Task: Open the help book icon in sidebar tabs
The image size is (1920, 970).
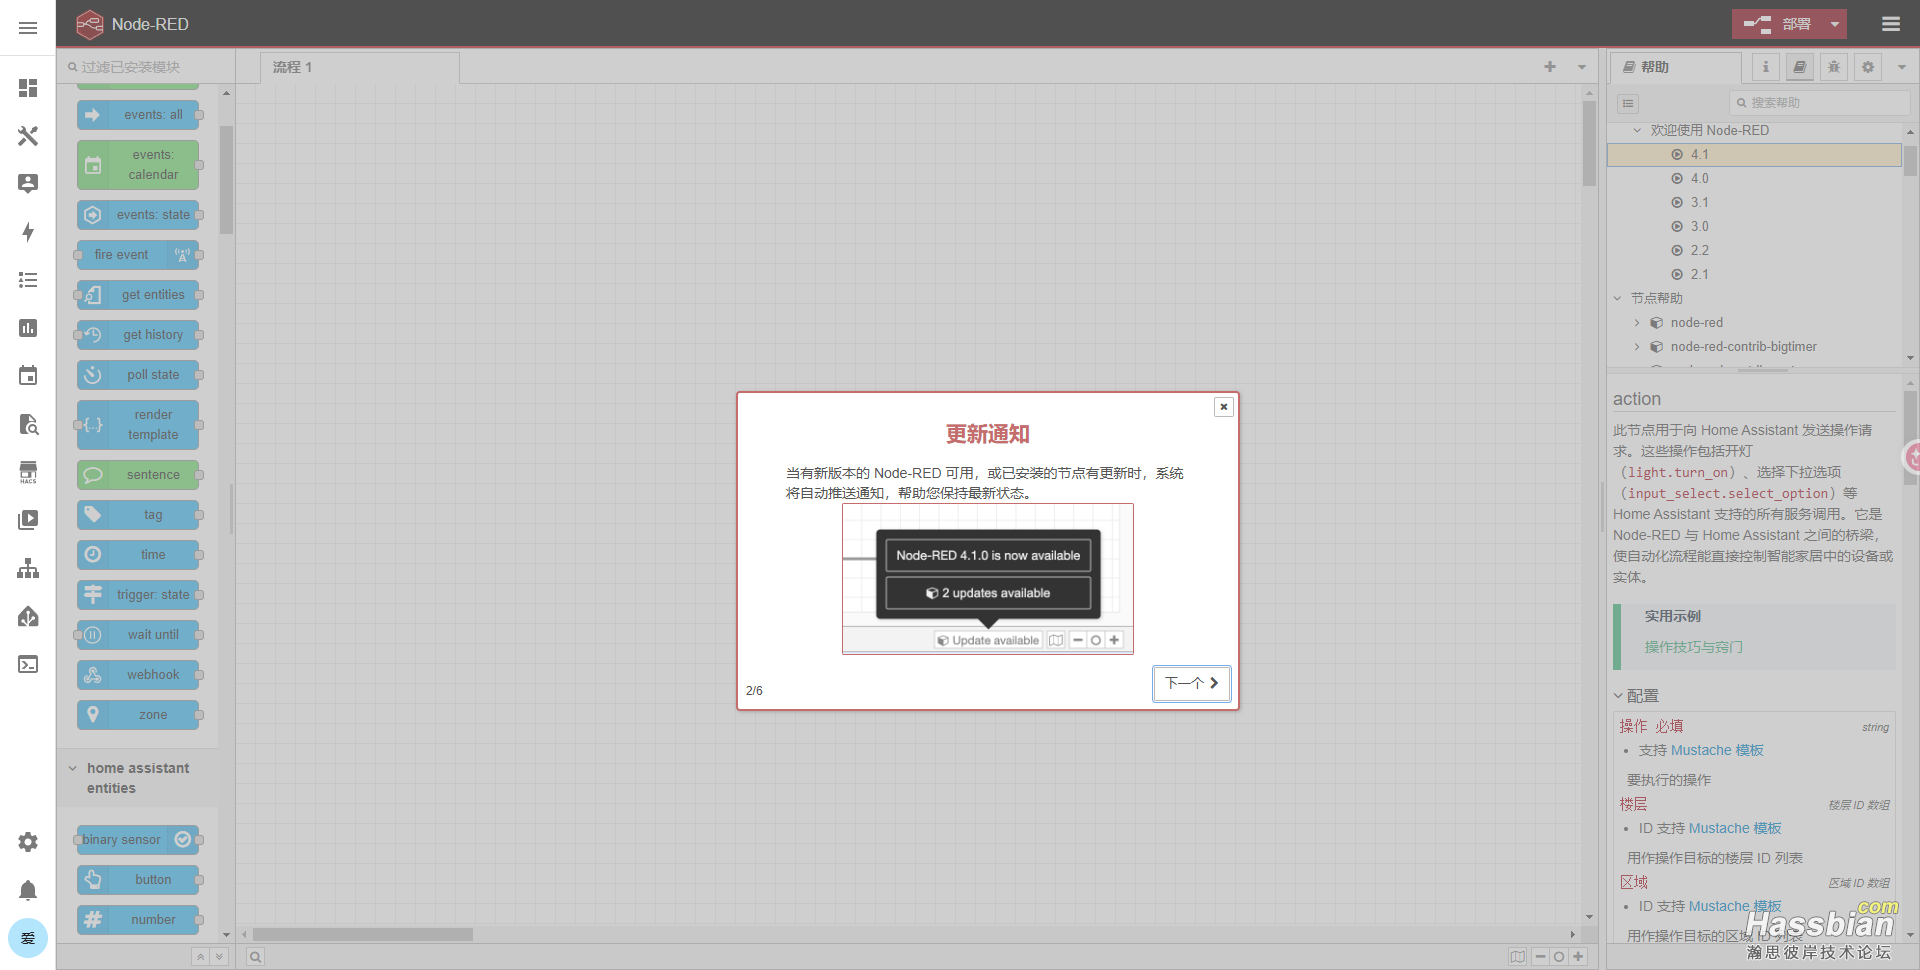Action: pos(1800,67)
